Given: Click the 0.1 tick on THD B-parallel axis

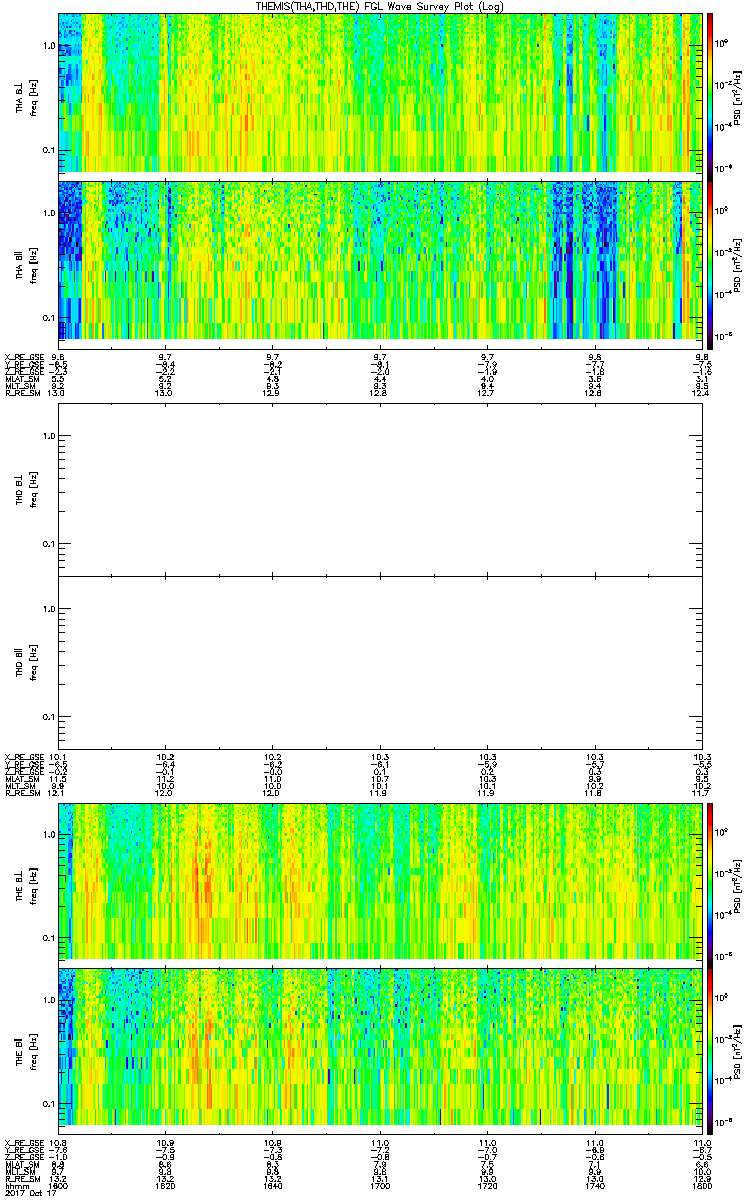Looking at the screenshot, I should [48, 717].
